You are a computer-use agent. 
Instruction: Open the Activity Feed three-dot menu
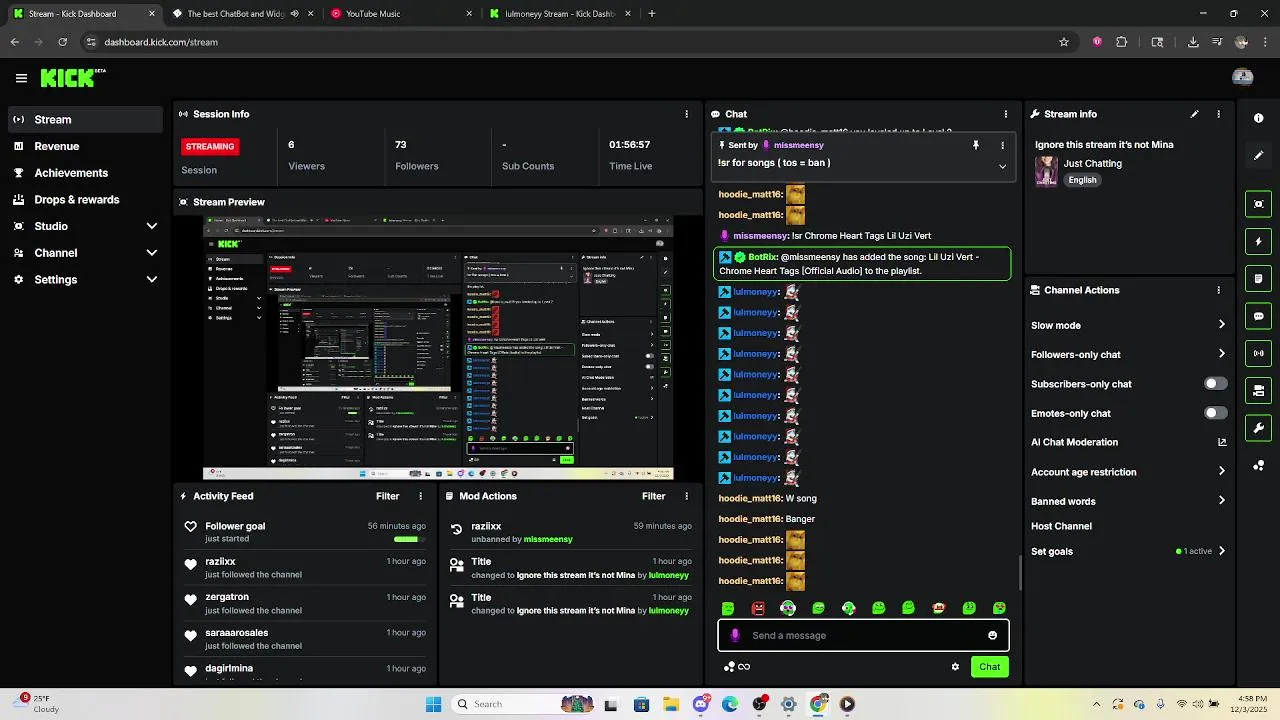click(x=420, y=496)
